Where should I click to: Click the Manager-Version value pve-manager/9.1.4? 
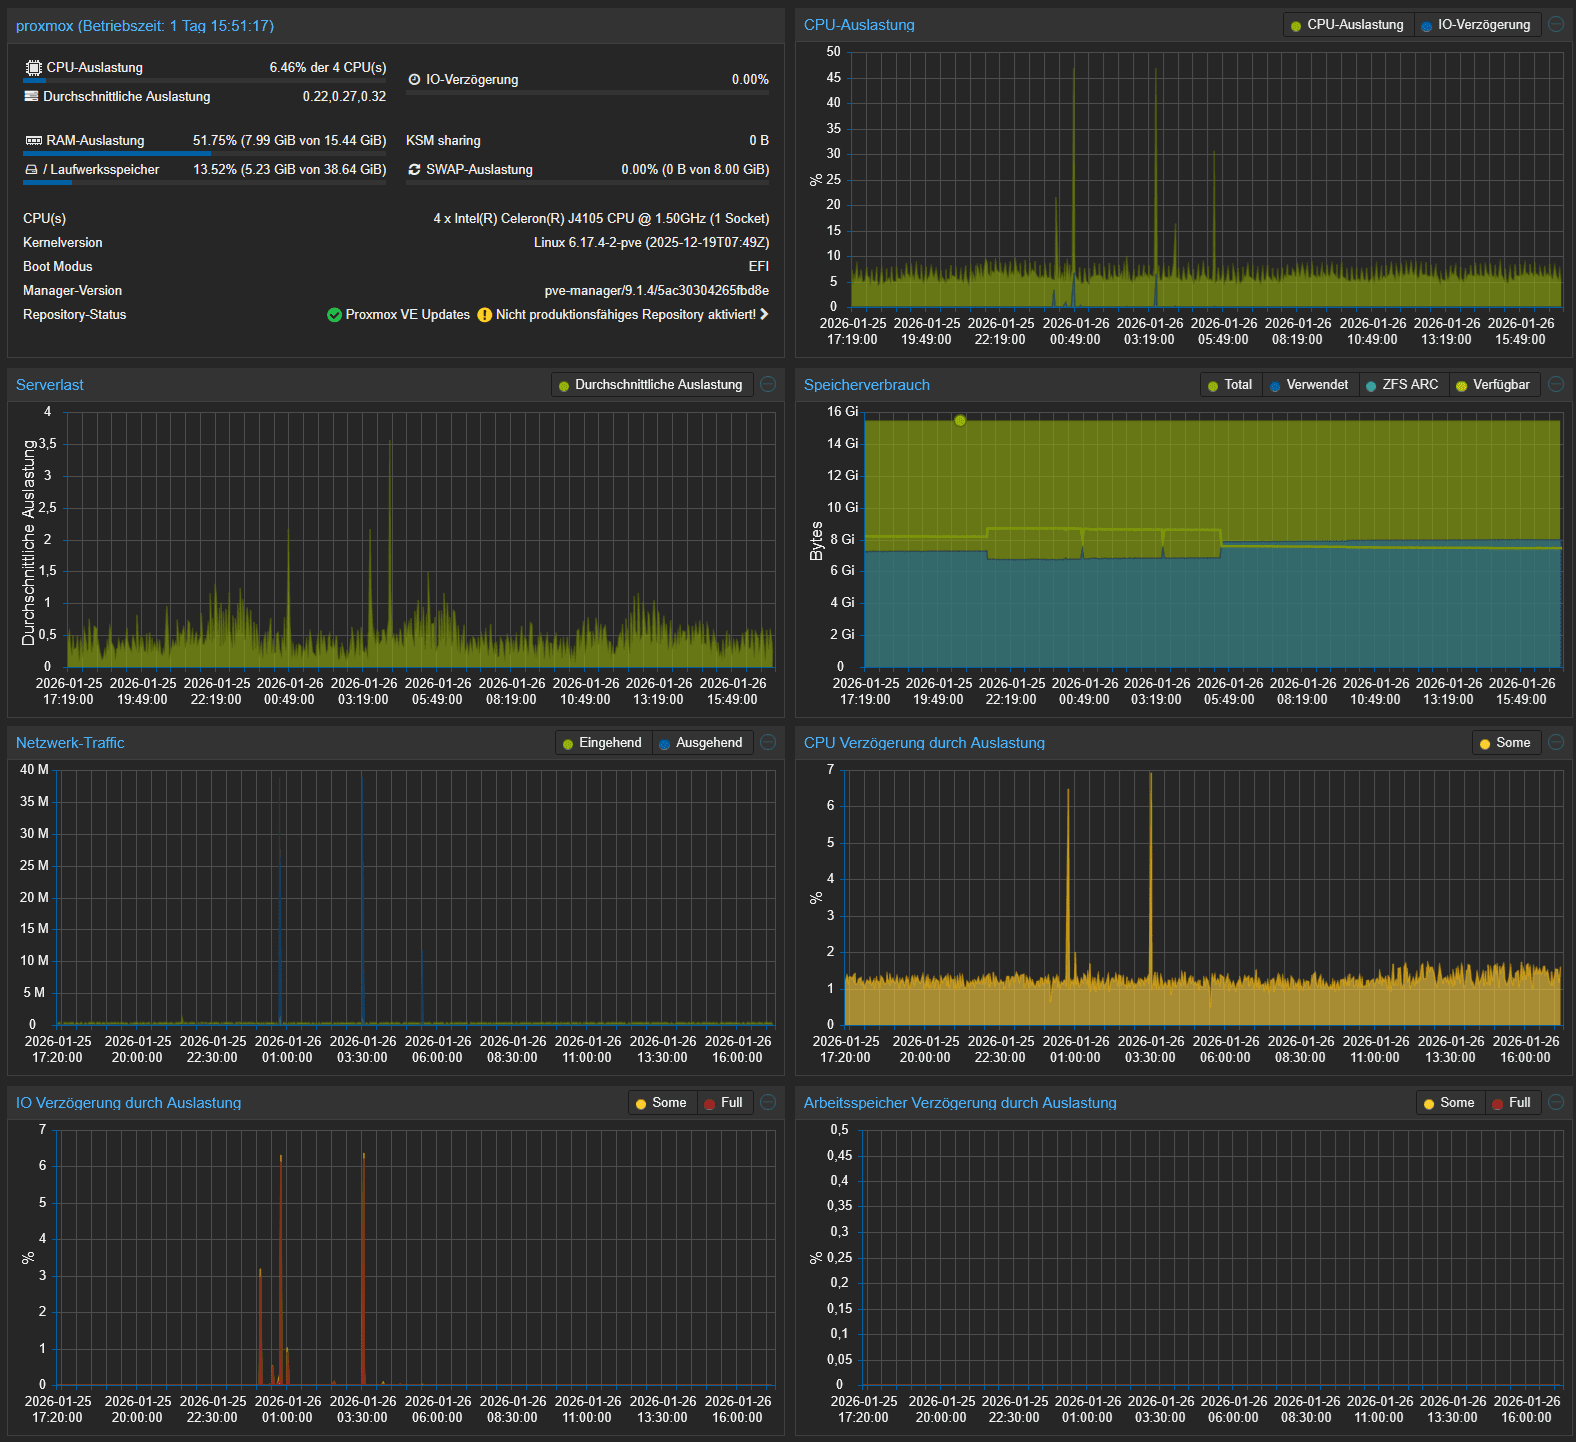[x=657, y=291]
